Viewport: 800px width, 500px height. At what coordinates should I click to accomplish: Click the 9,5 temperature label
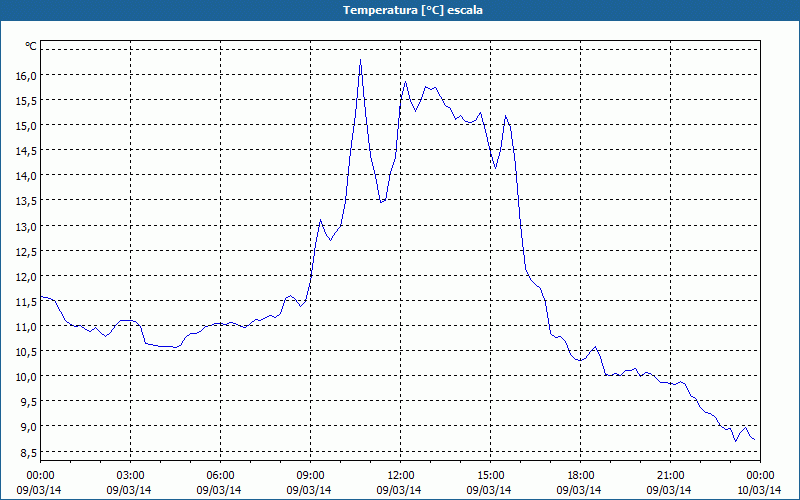(29, 402)
